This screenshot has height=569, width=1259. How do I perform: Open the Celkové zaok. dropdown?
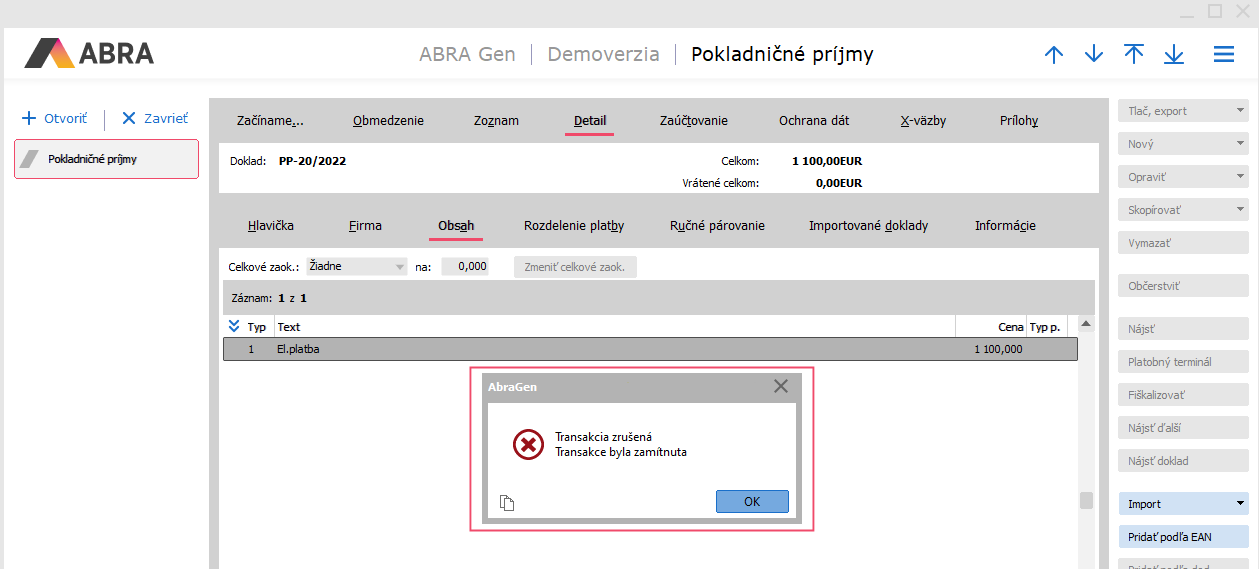(x=357, y=267)
